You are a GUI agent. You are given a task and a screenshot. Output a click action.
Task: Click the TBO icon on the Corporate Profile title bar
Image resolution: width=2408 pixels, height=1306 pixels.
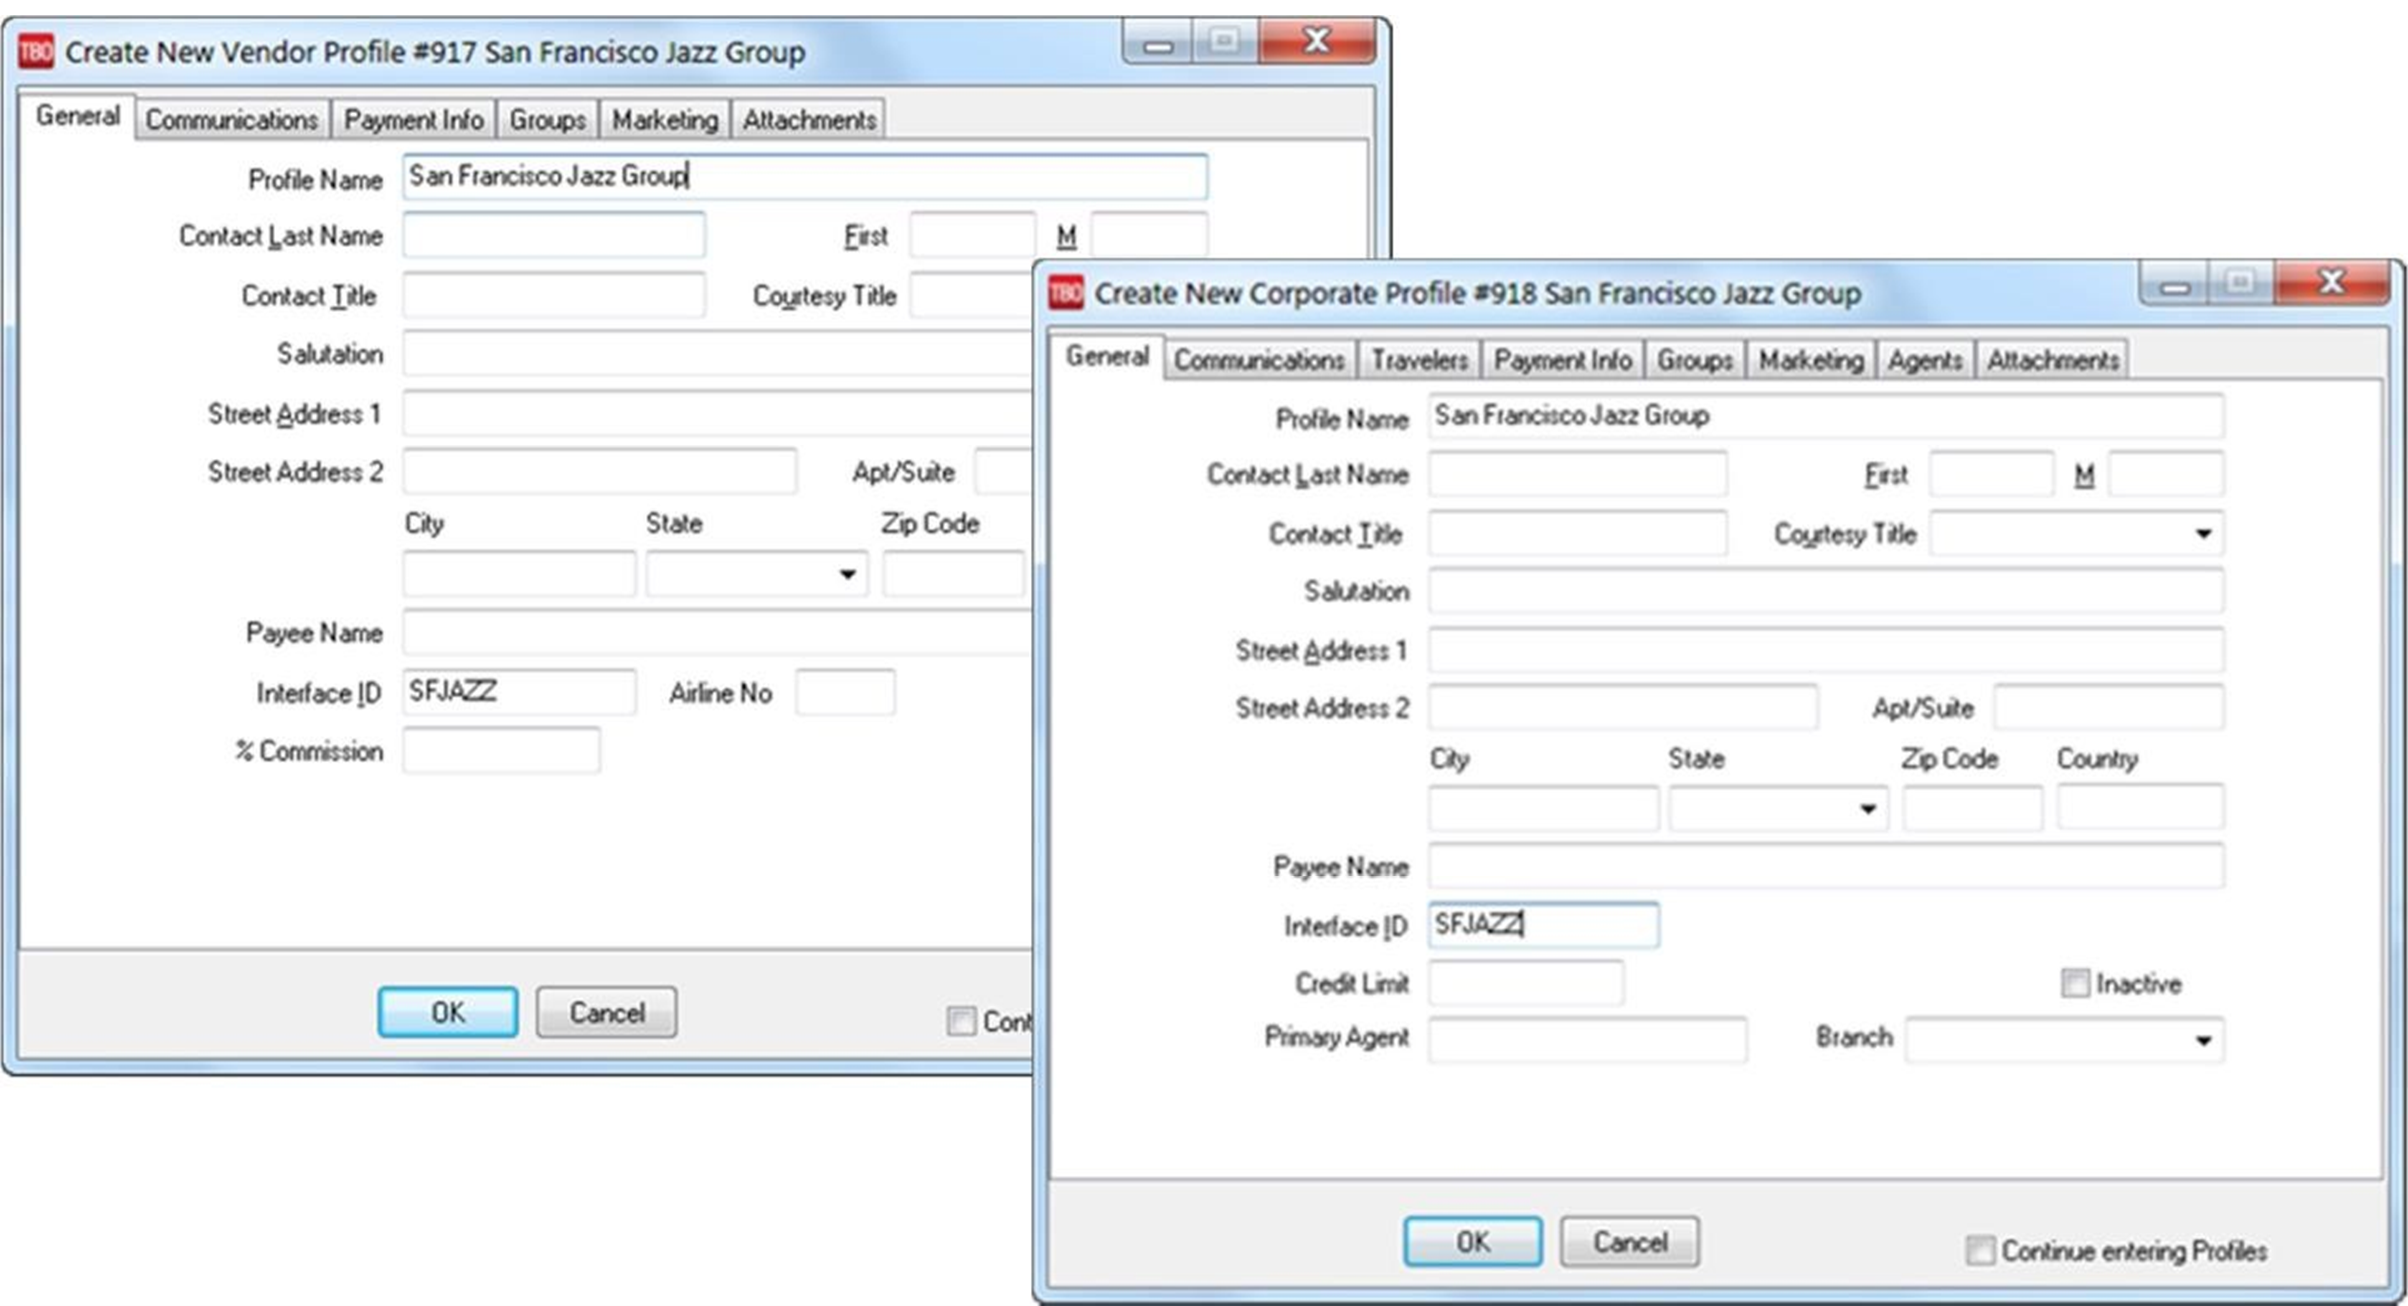(1063, 293)
